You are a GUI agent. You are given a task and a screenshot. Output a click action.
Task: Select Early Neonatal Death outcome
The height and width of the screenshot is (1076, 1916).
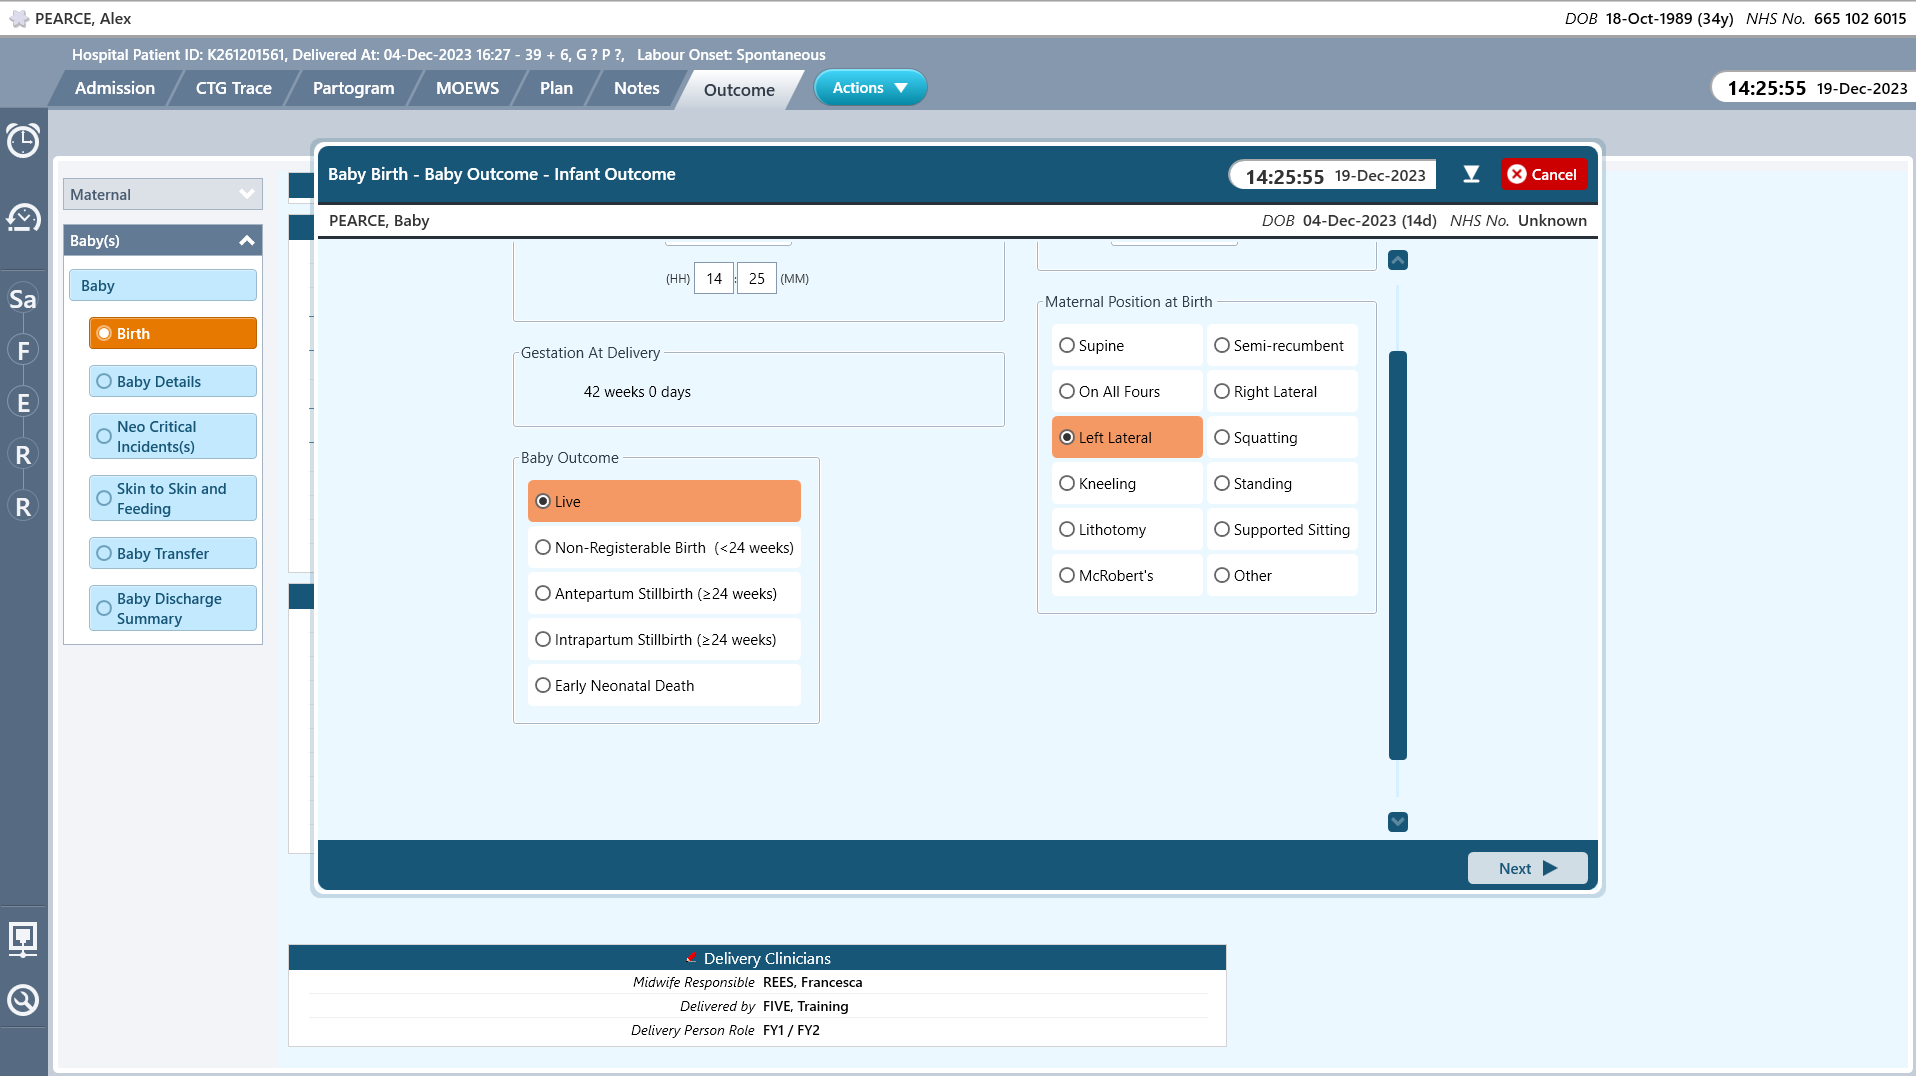click(664, 685)
